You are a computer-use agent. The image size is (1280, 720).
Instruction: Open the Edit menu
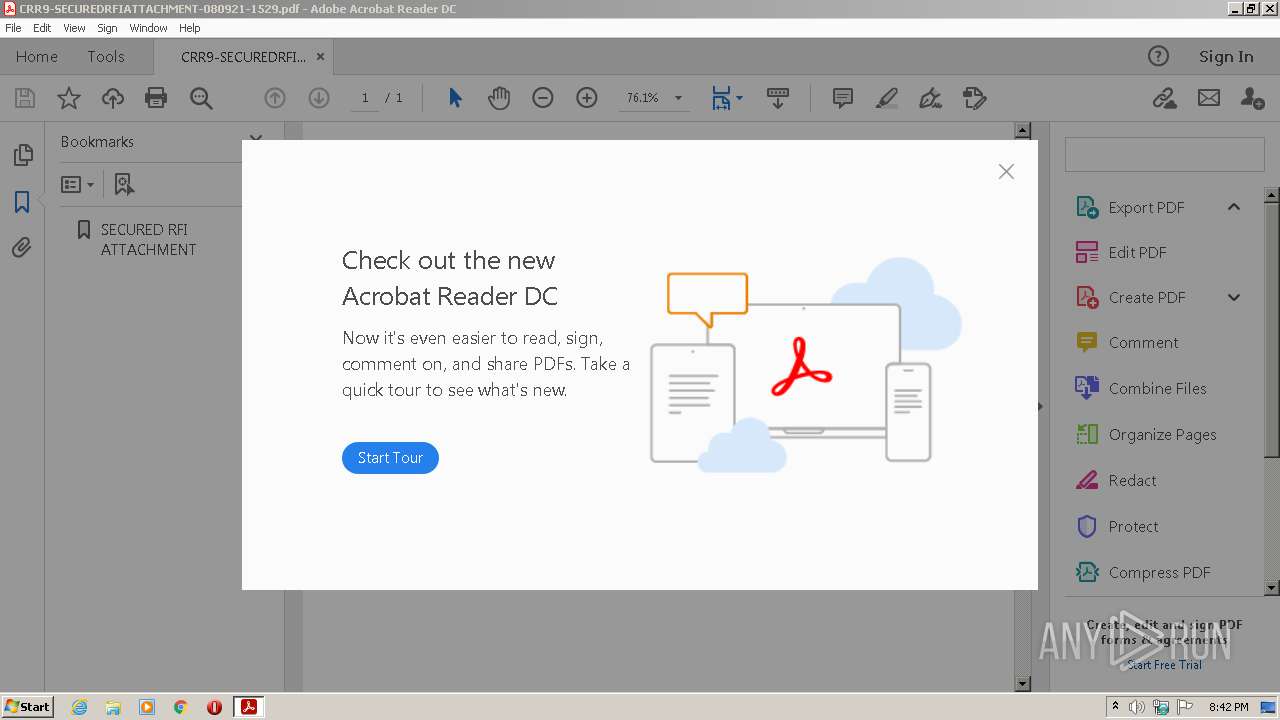(42, 28)
